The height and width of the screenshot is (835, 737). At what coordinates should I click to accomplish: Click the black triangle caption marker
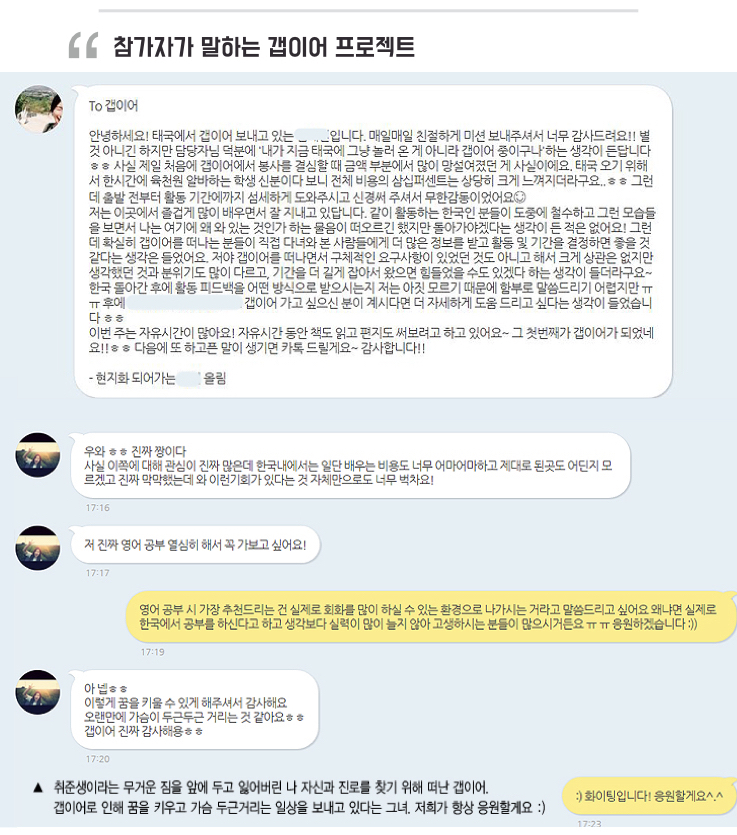[38, 788]
